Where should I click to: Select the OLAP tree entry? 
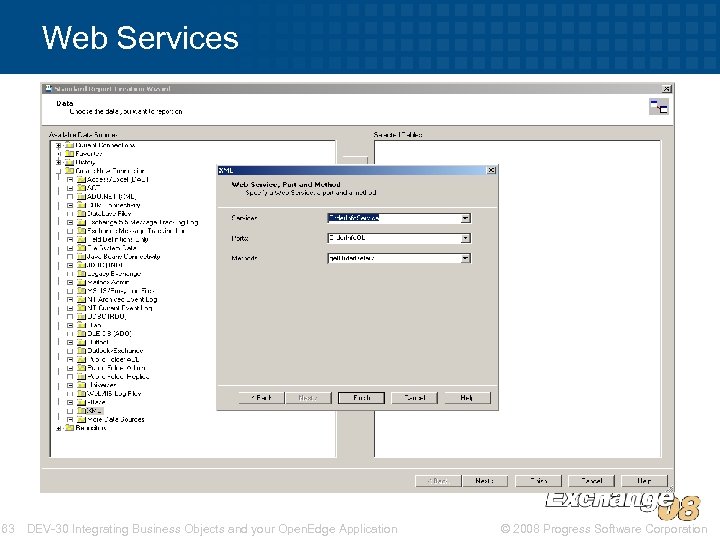[x=94, y=325]
